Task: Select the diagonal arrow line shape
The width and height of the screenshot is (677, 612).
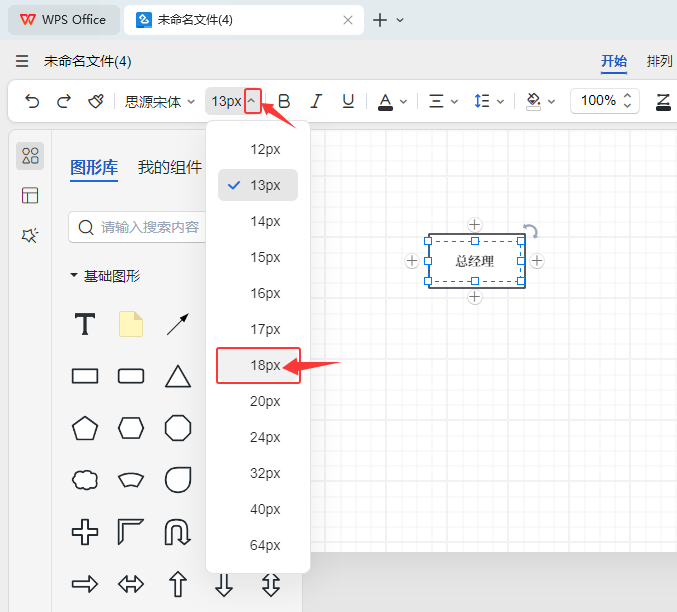Action: point(177,324)
